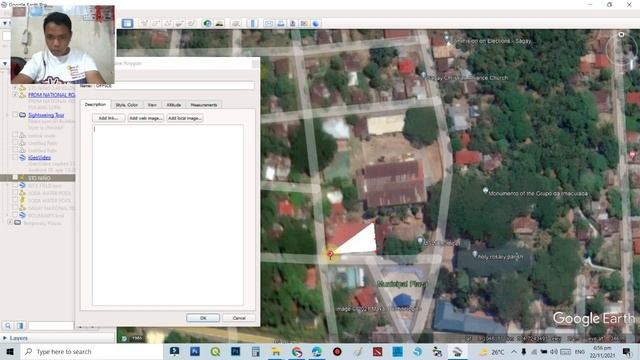Image resolution: width=640 pixels, height=360 pixels.
Task: Toggle the BOUNDARY kml checkbox
Action: [x=16, y=215]
